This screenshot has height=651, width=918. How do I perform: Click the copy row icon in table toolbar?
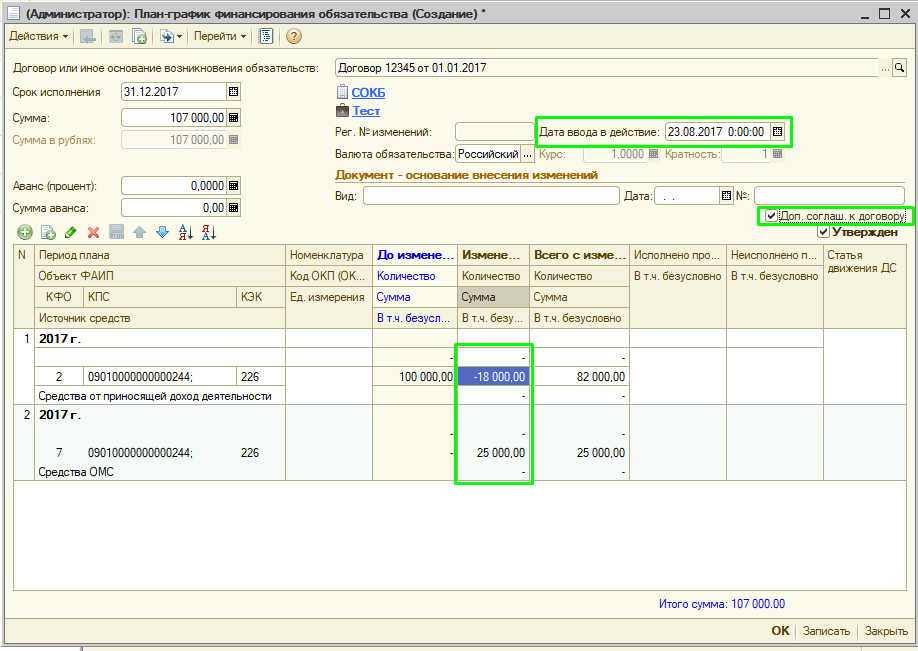(47, 232)
